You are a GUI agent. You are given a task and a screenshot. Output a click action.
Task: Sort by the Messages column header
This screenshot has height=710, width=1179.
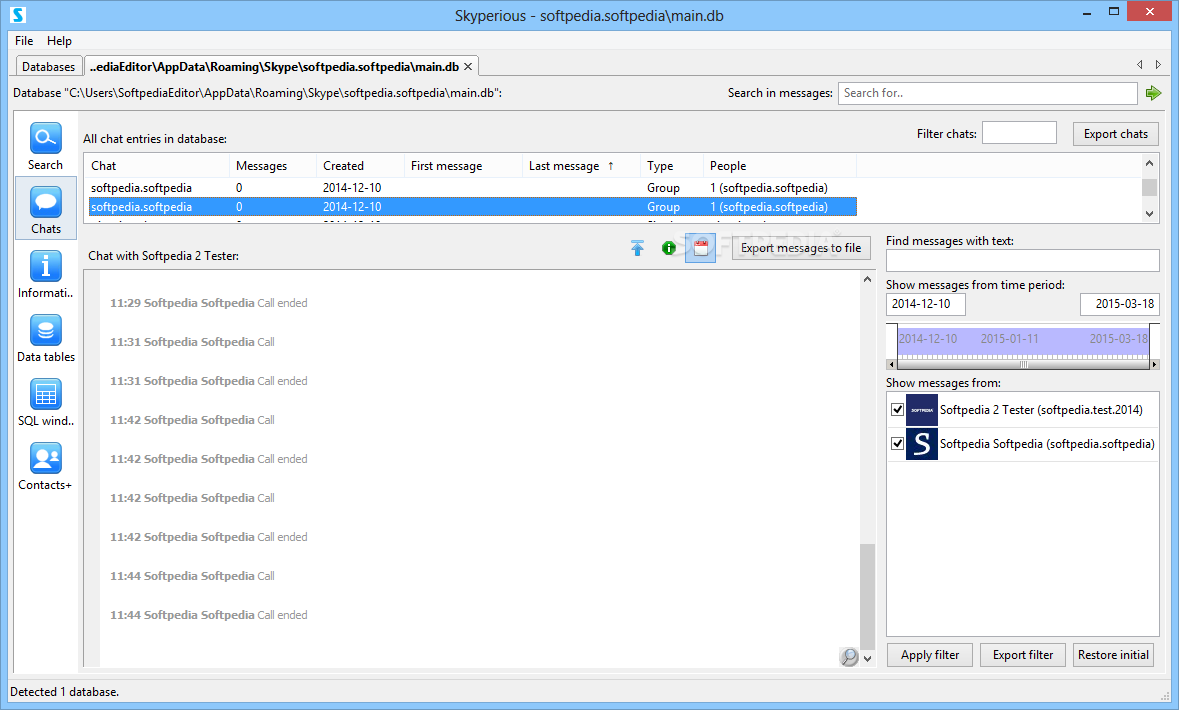273,166
